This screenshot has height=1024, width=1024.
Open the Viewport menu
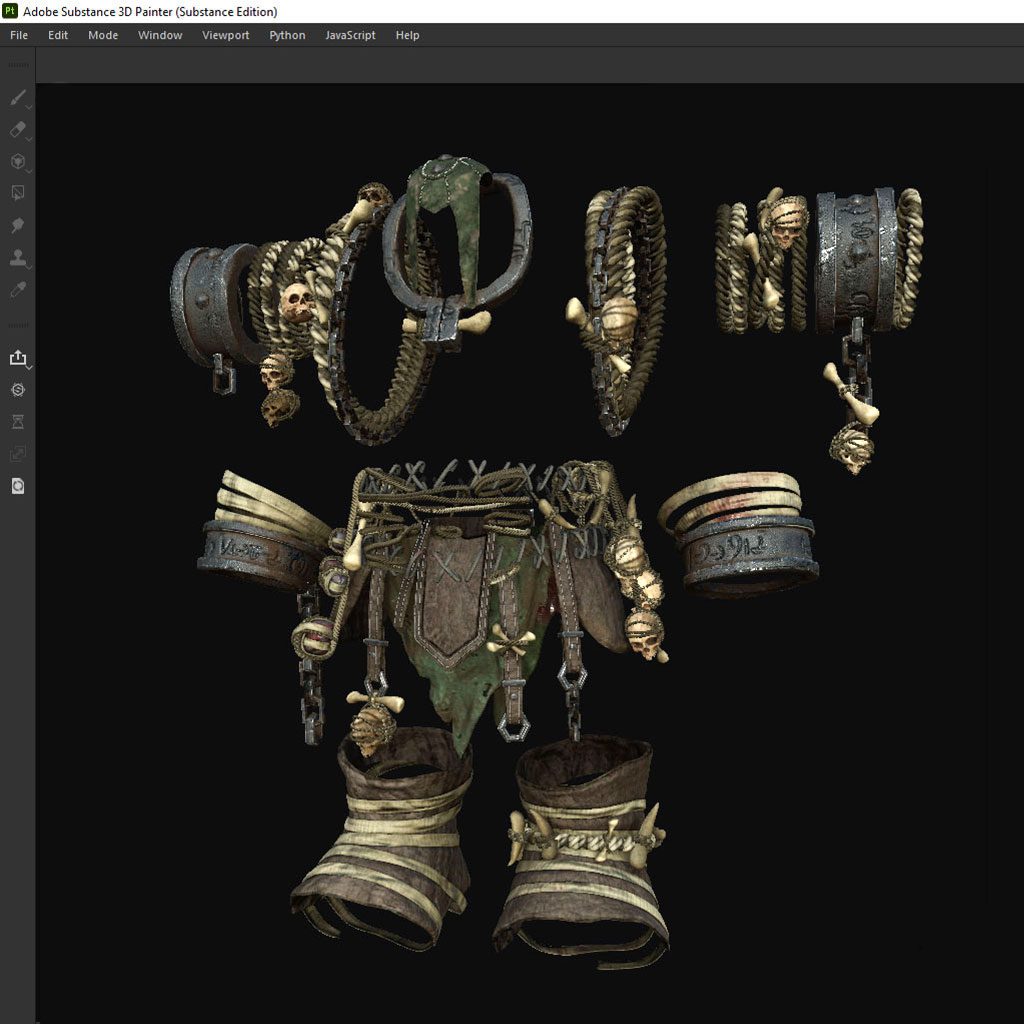point(225,35)
